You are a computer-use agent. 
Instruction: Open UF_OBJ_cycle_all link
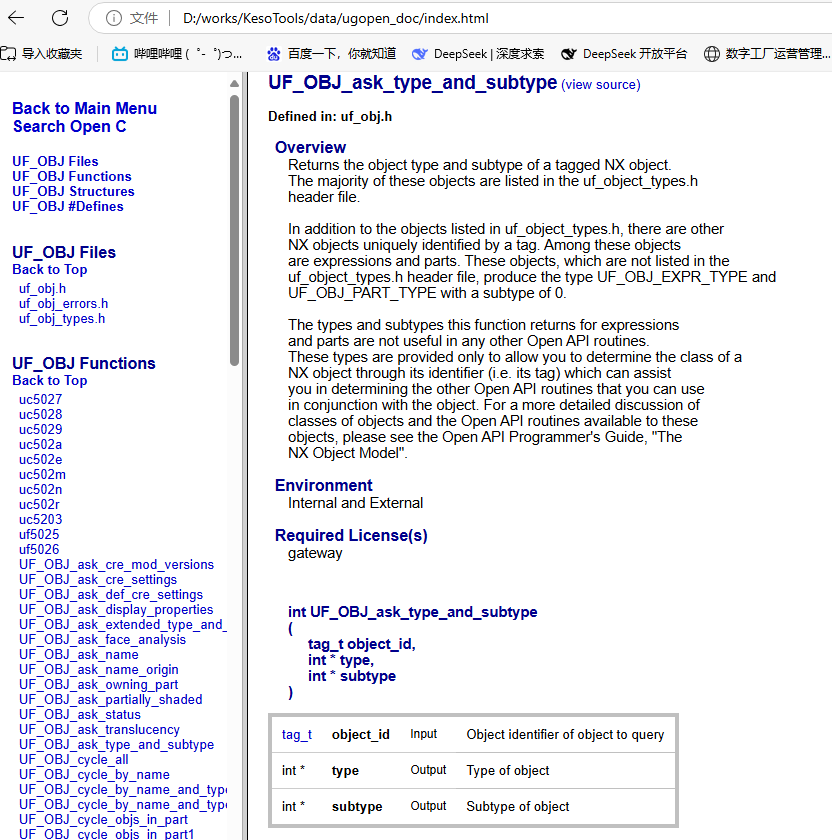point(74,760)
